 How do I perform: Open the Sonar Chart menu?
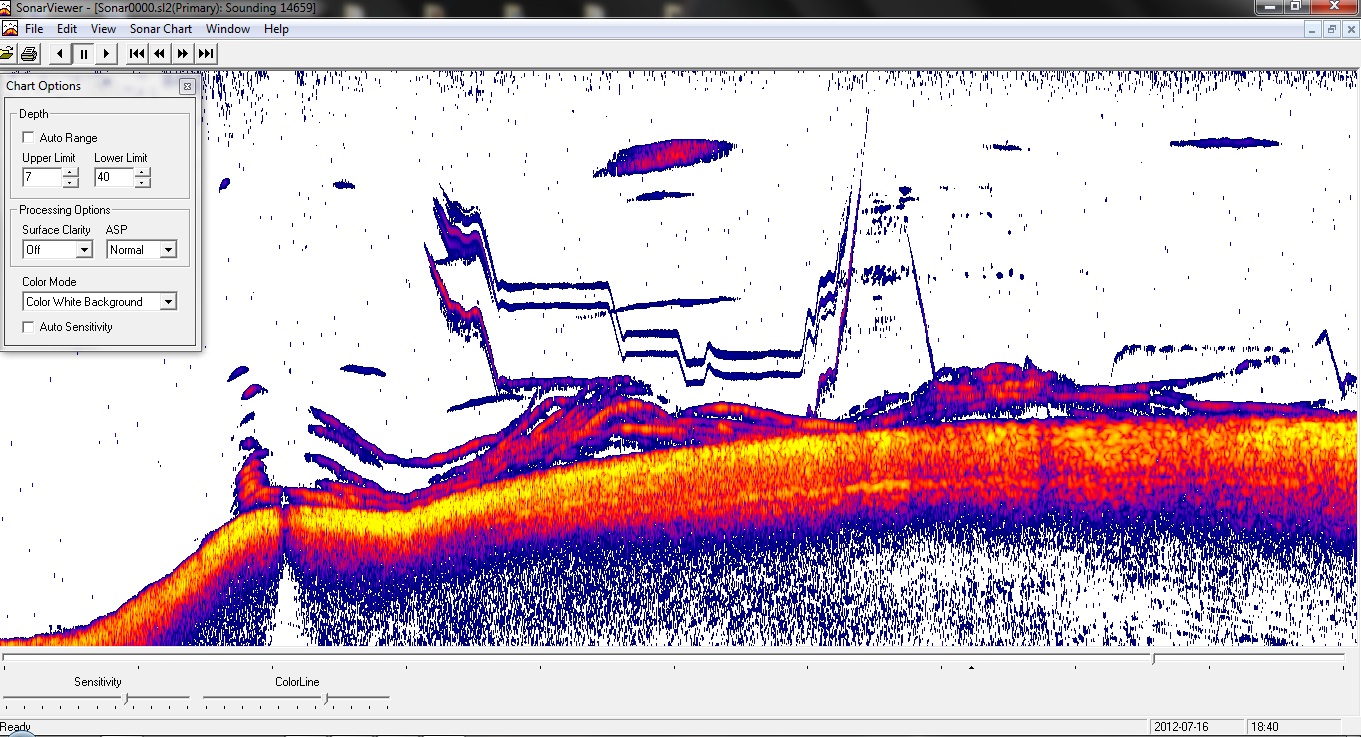tap(160, 29)
